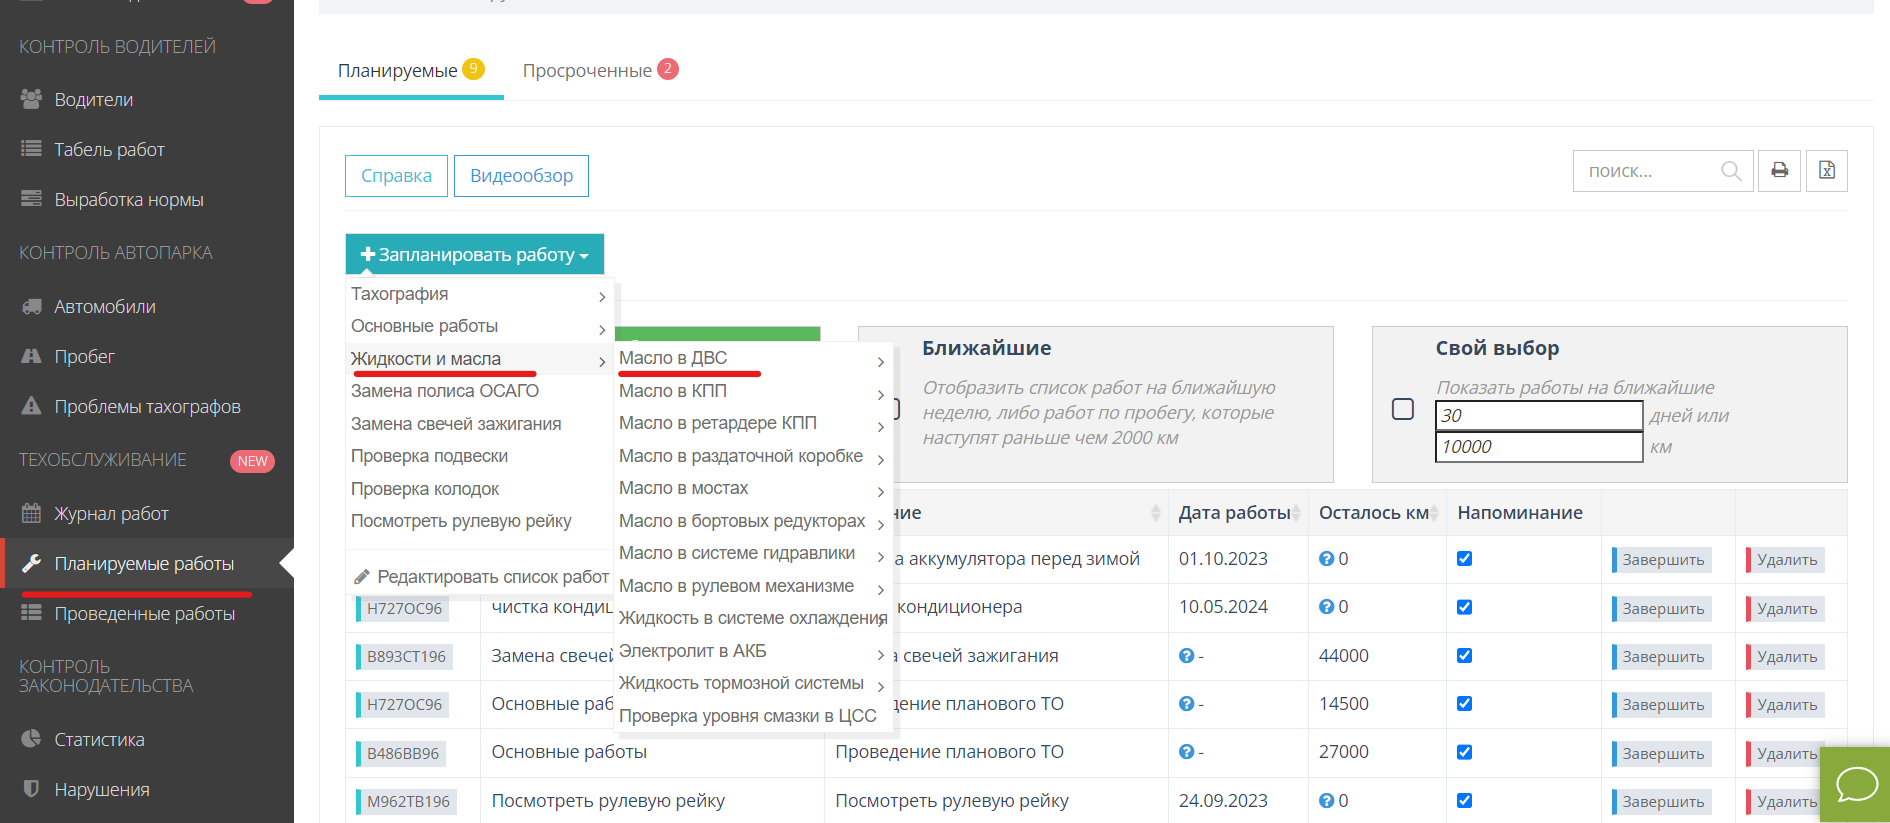The image size is (1890, 823).
Task: Open the Видеообзор button
Action: click(x=522, y=176)
